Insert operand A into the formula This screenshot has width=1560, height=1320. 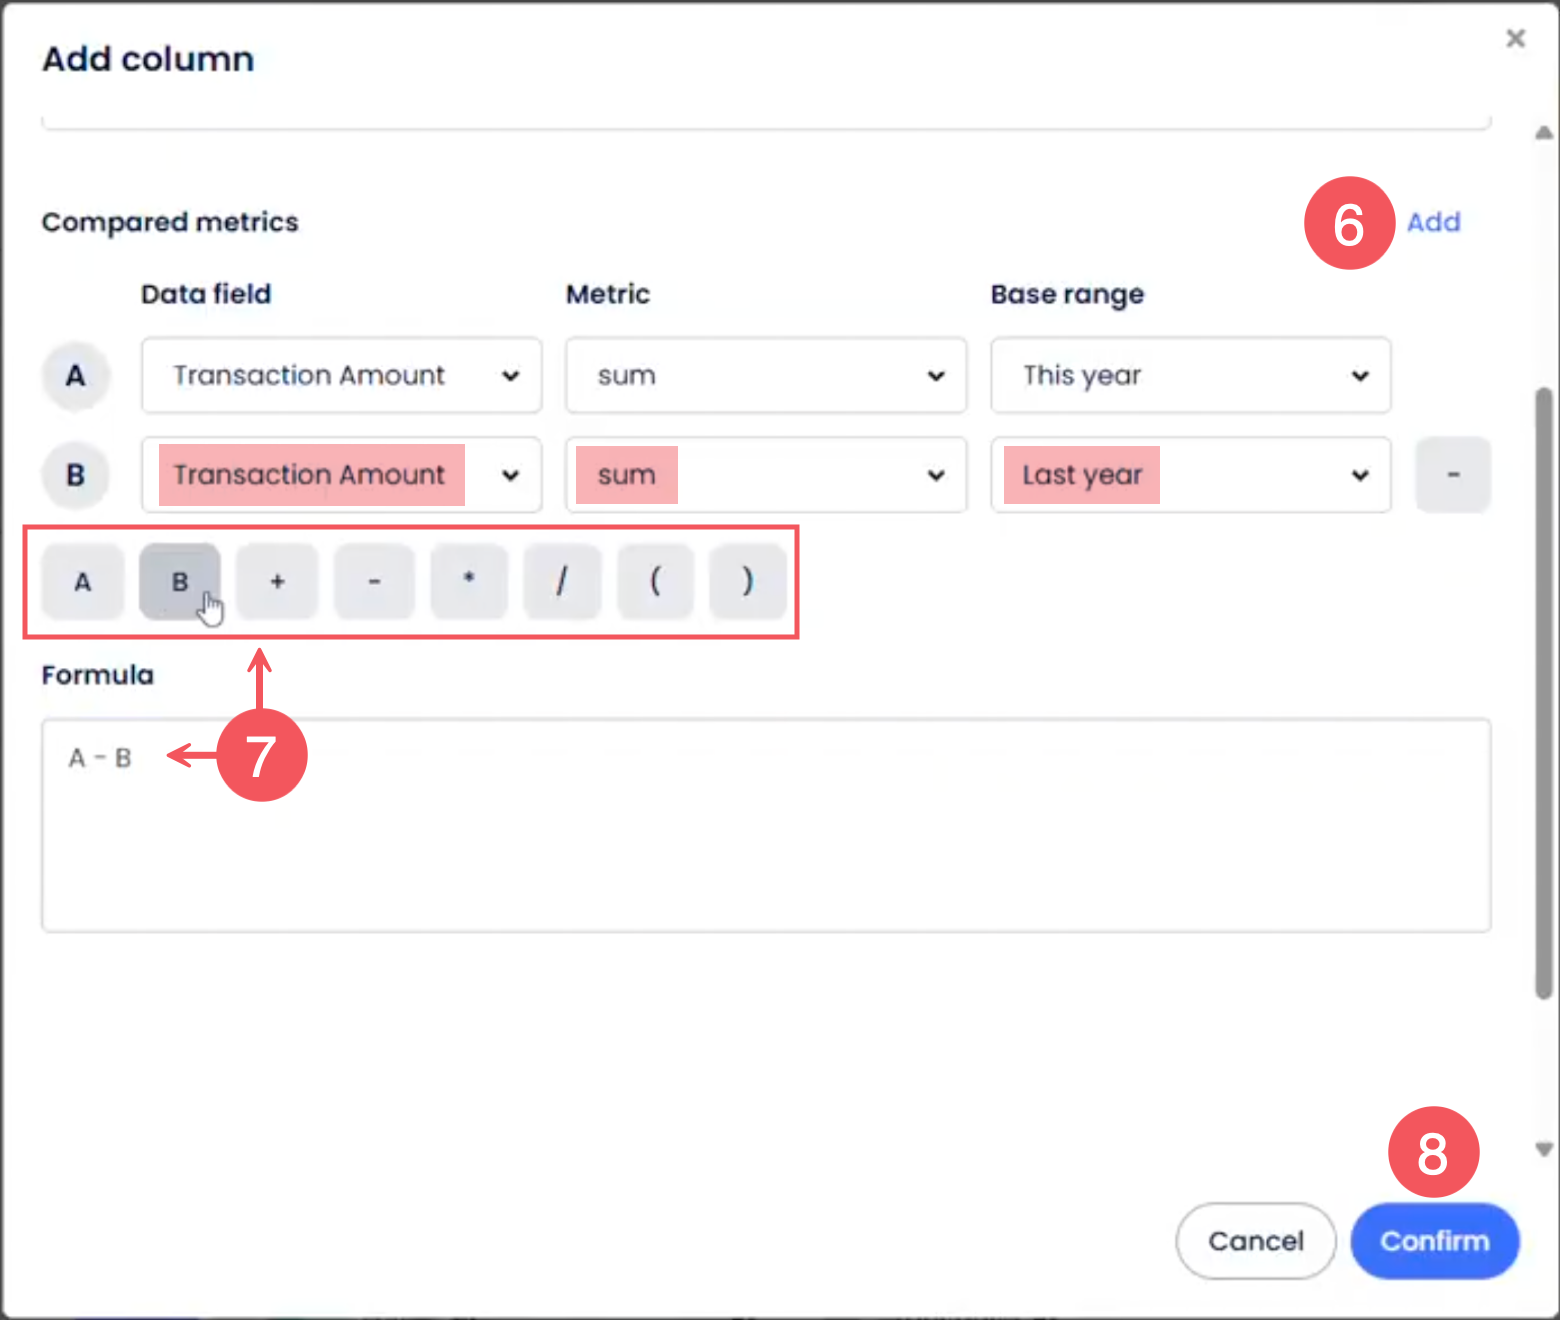[83, 581]
